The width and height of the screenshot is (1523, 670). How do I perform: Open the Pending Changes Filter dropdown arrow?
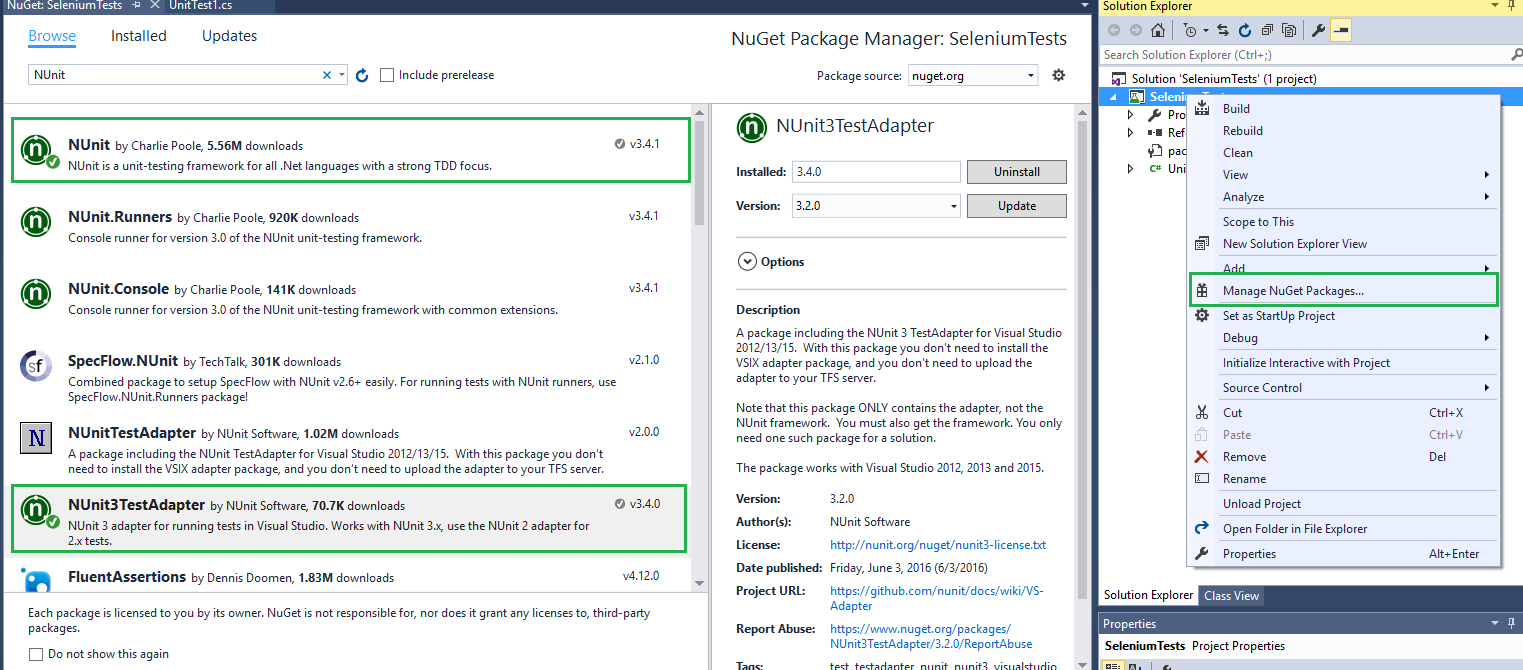click(x=1205, y=30)
